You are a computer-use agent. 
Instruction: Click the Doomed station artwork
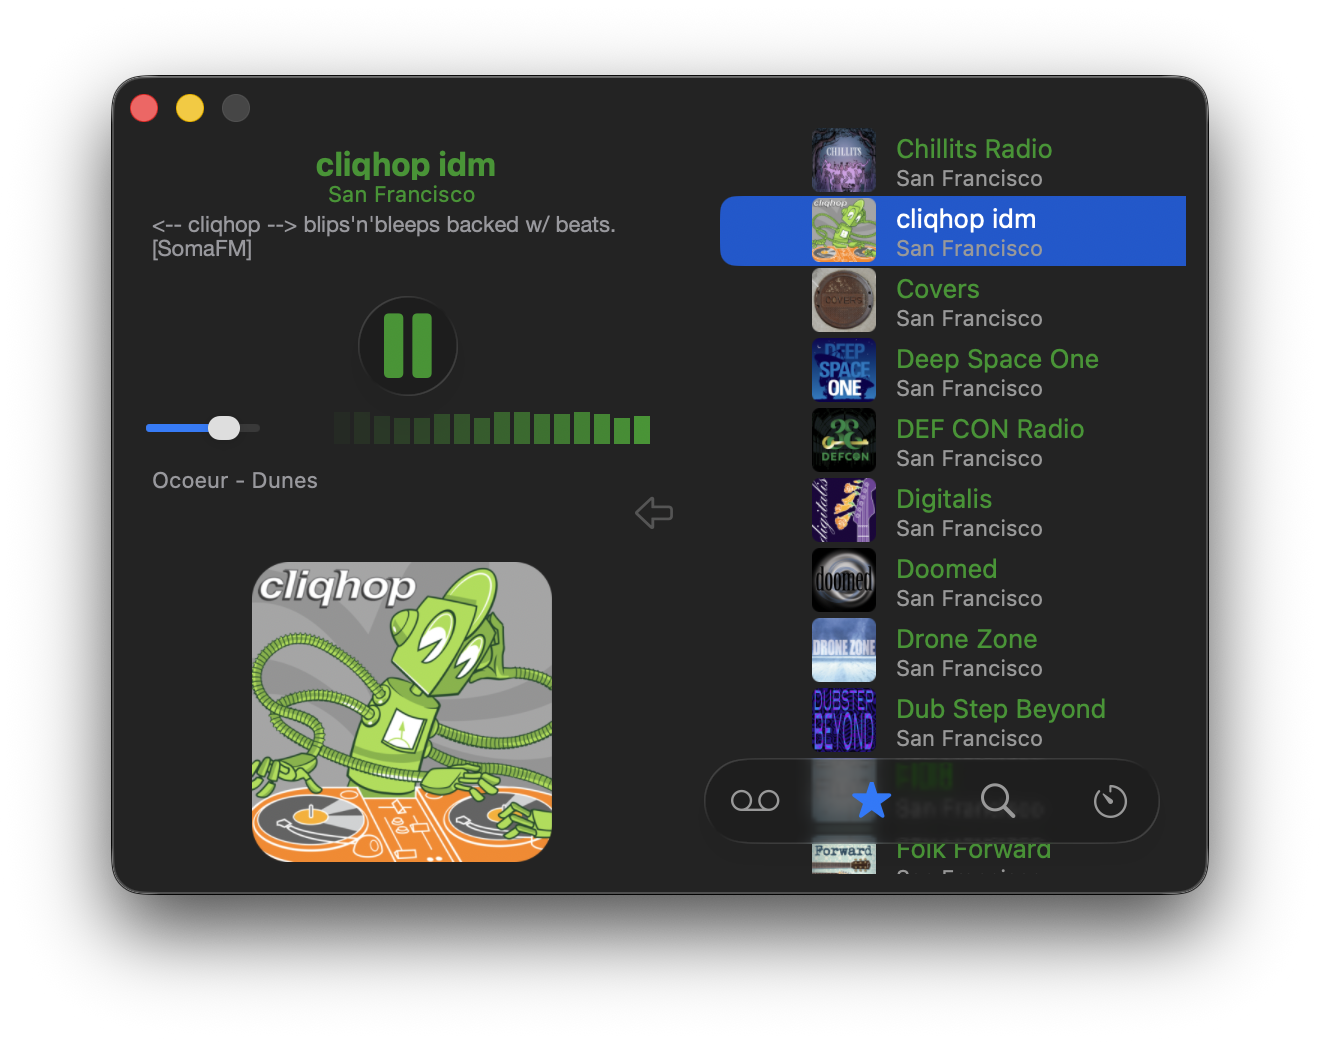pos(844,580)
